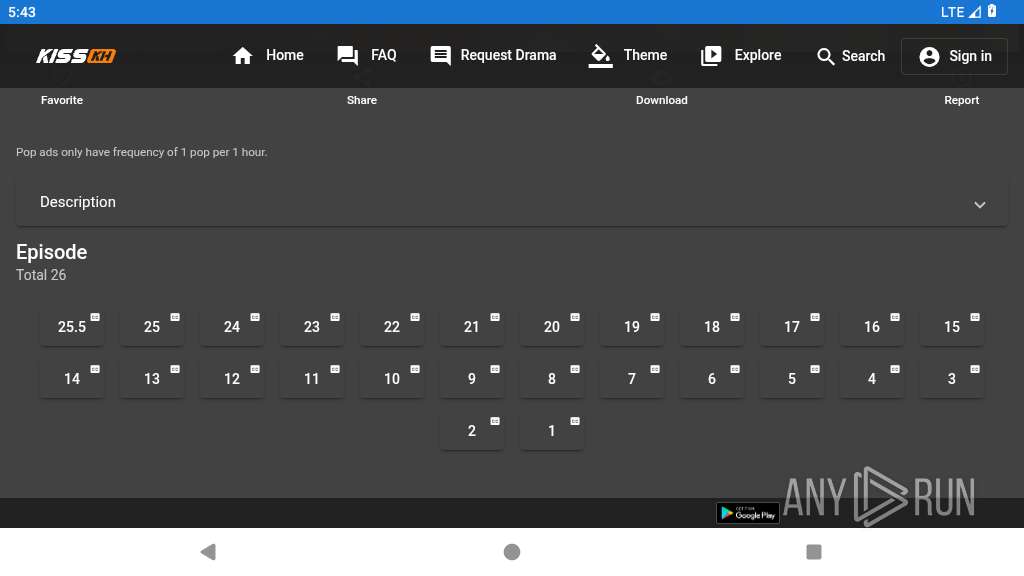The image size is (1024, 576).
Task: Select episode 24
Action: point(232,327)
